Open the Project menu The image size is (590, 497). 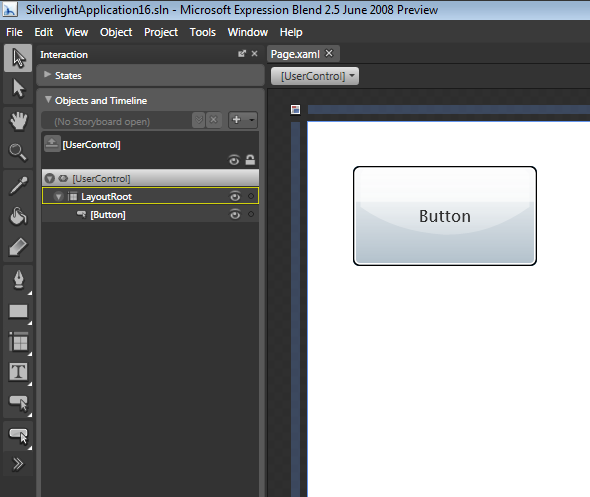pyautogui.click(x=161, y=32)
